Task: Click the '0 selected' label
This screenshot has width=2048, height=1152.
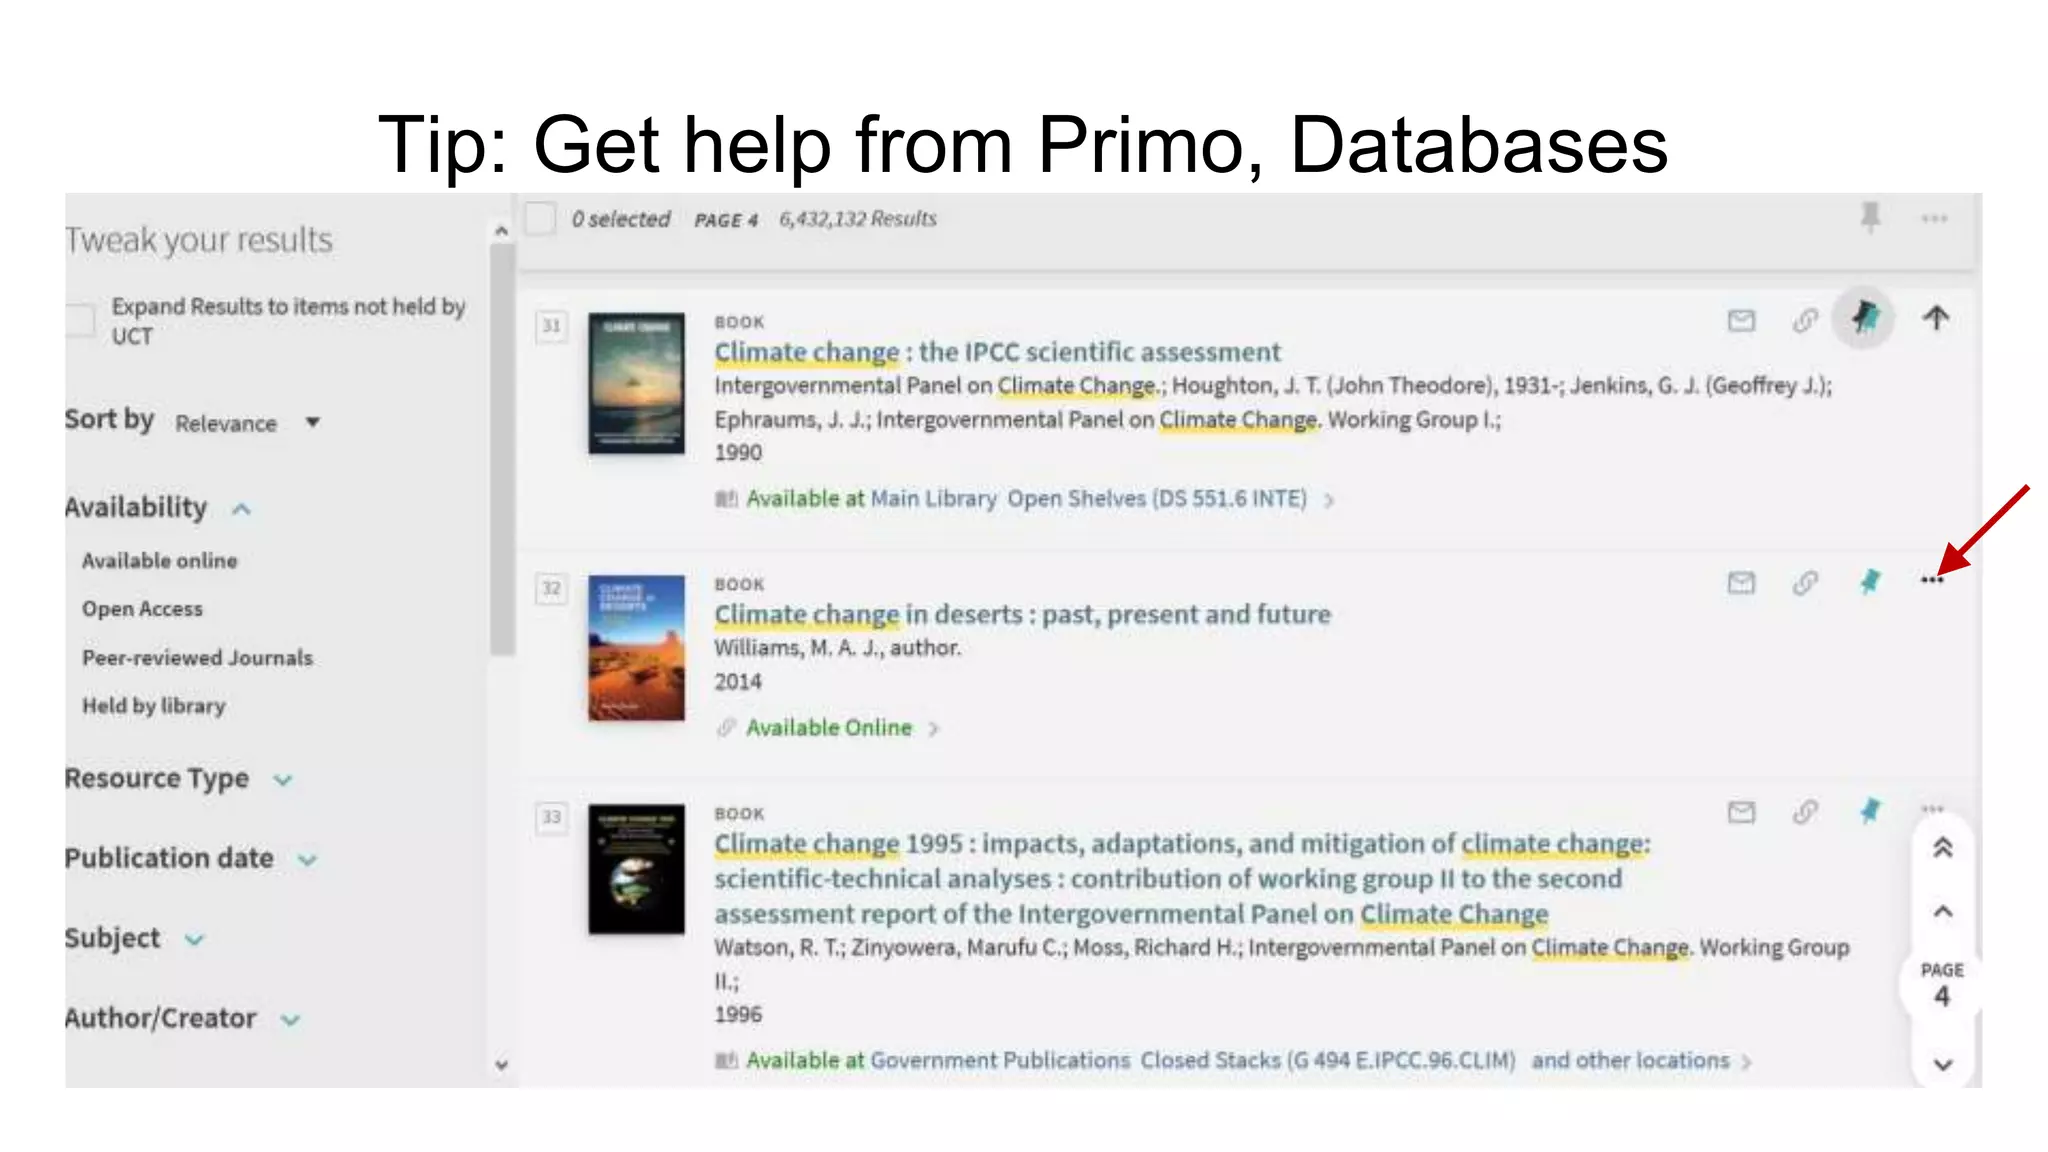Action: pyautogui.click(x=620, y=219)
